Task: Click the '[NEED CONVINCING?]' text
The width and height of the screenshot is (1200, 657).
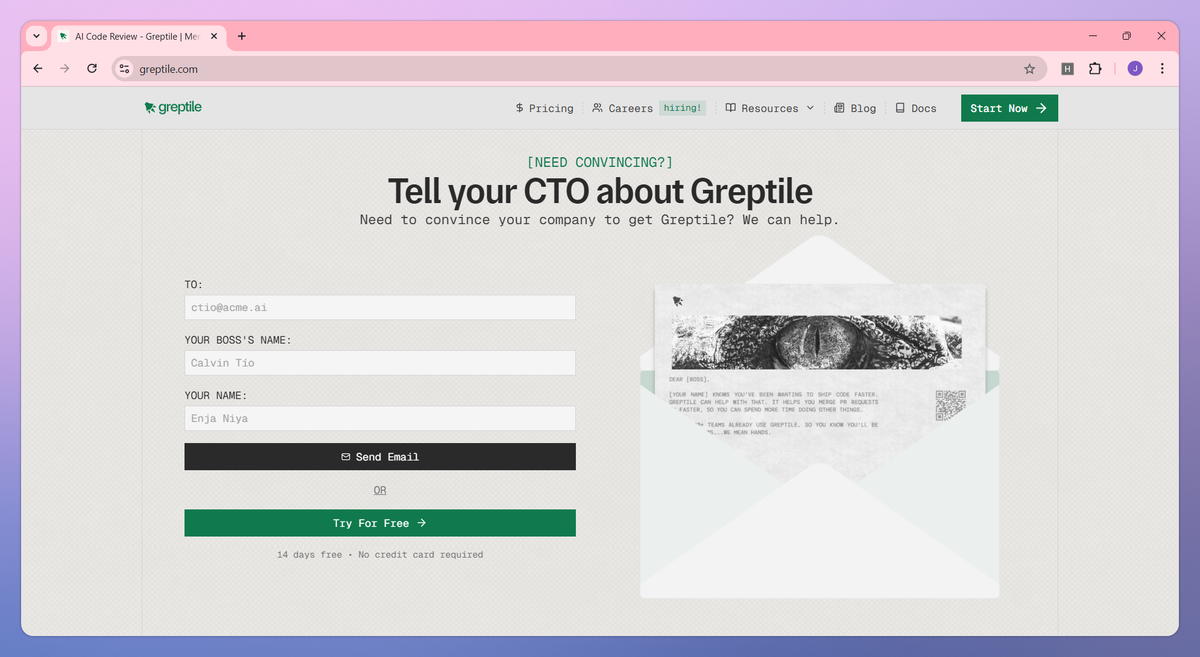Action: [600, 162]
